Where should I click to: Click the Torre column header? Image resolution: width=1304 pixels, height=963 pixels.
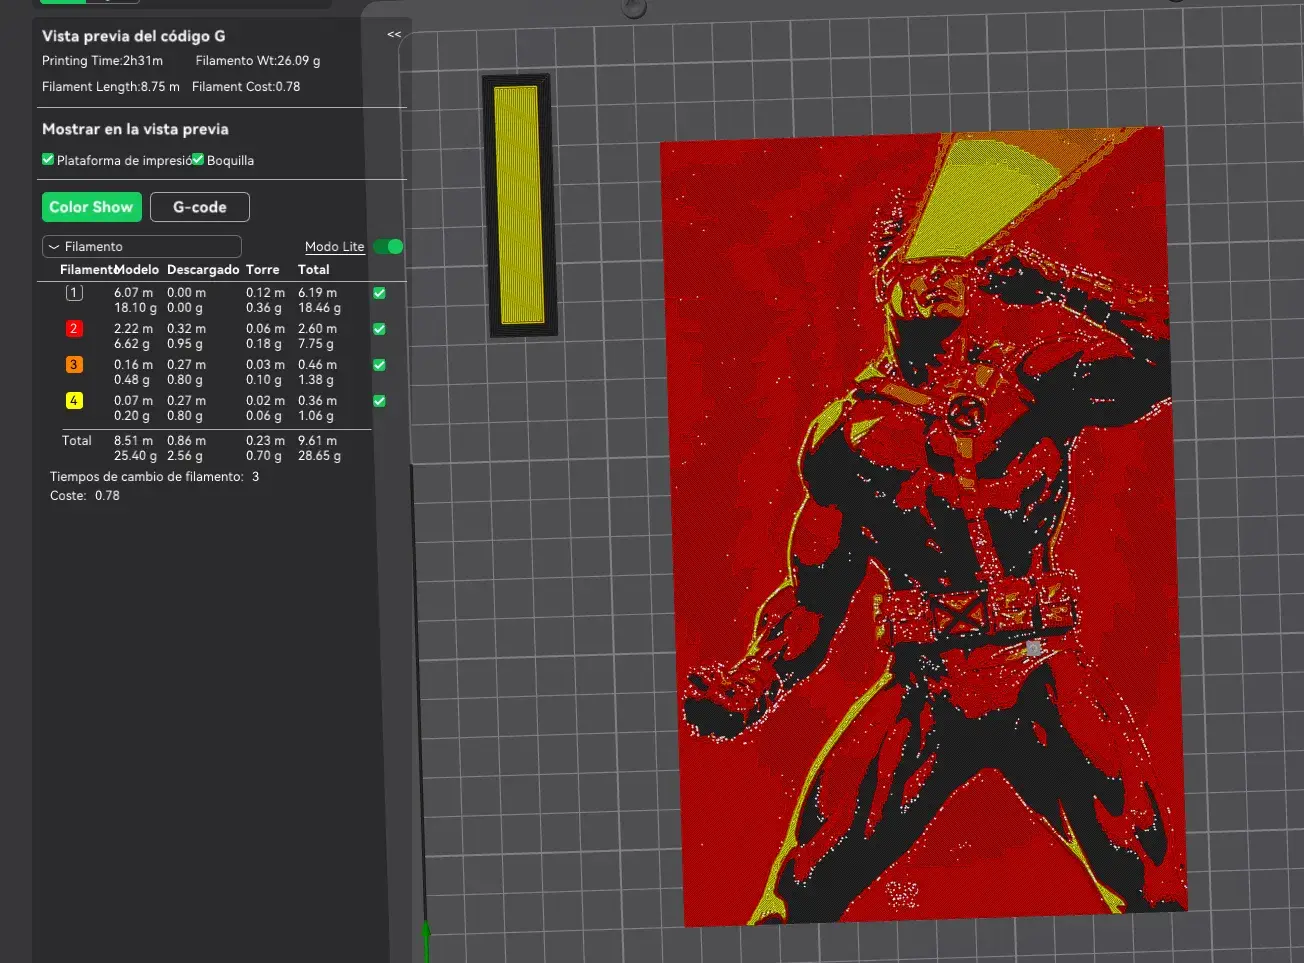click(263, 270)
